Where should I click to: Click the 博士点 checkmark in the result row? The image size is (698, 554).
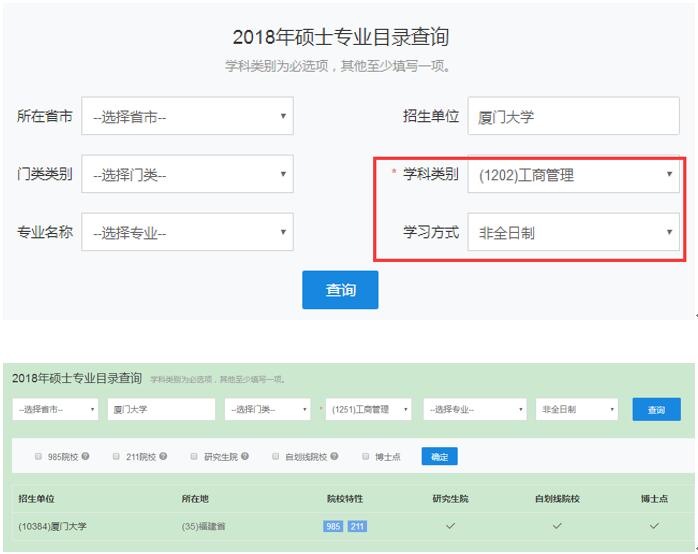tap(654, 525)
